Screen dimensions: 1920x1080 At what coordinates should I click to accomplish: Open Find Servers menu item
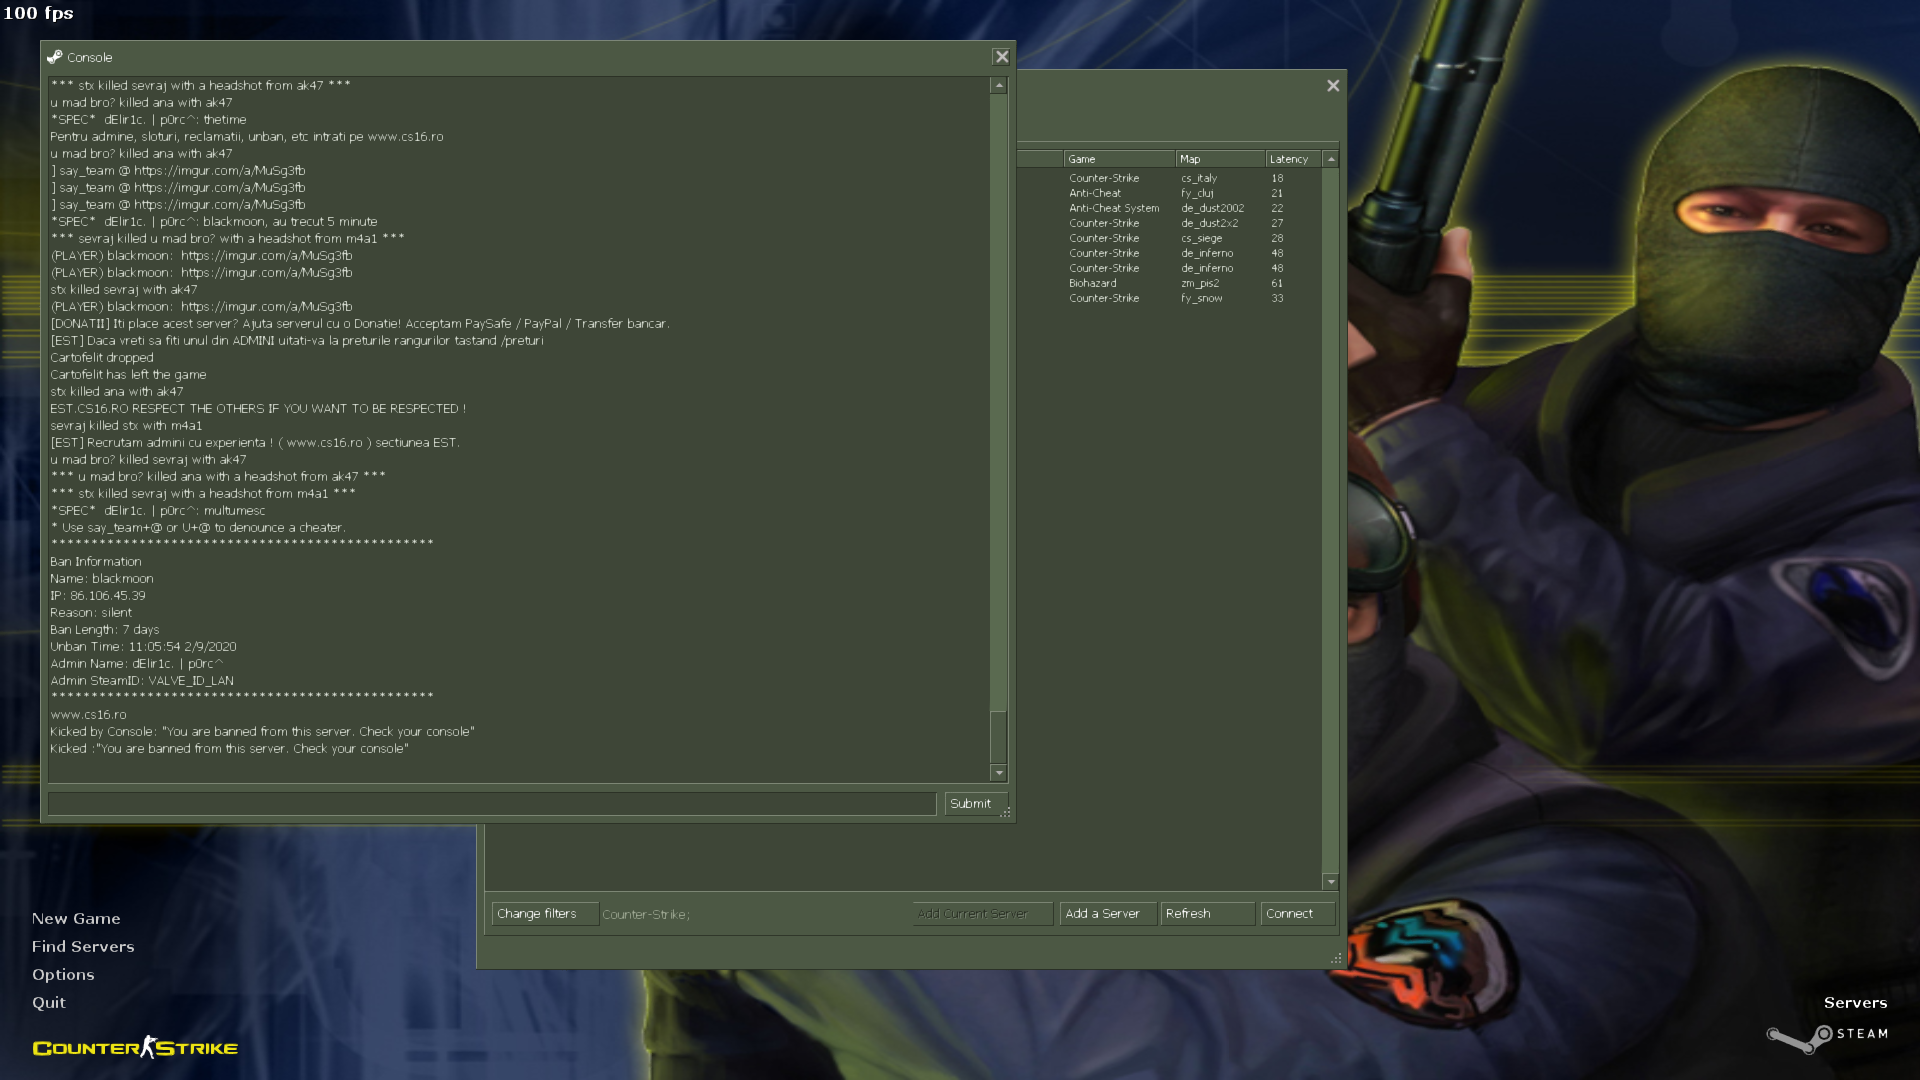tap(83, 947)
